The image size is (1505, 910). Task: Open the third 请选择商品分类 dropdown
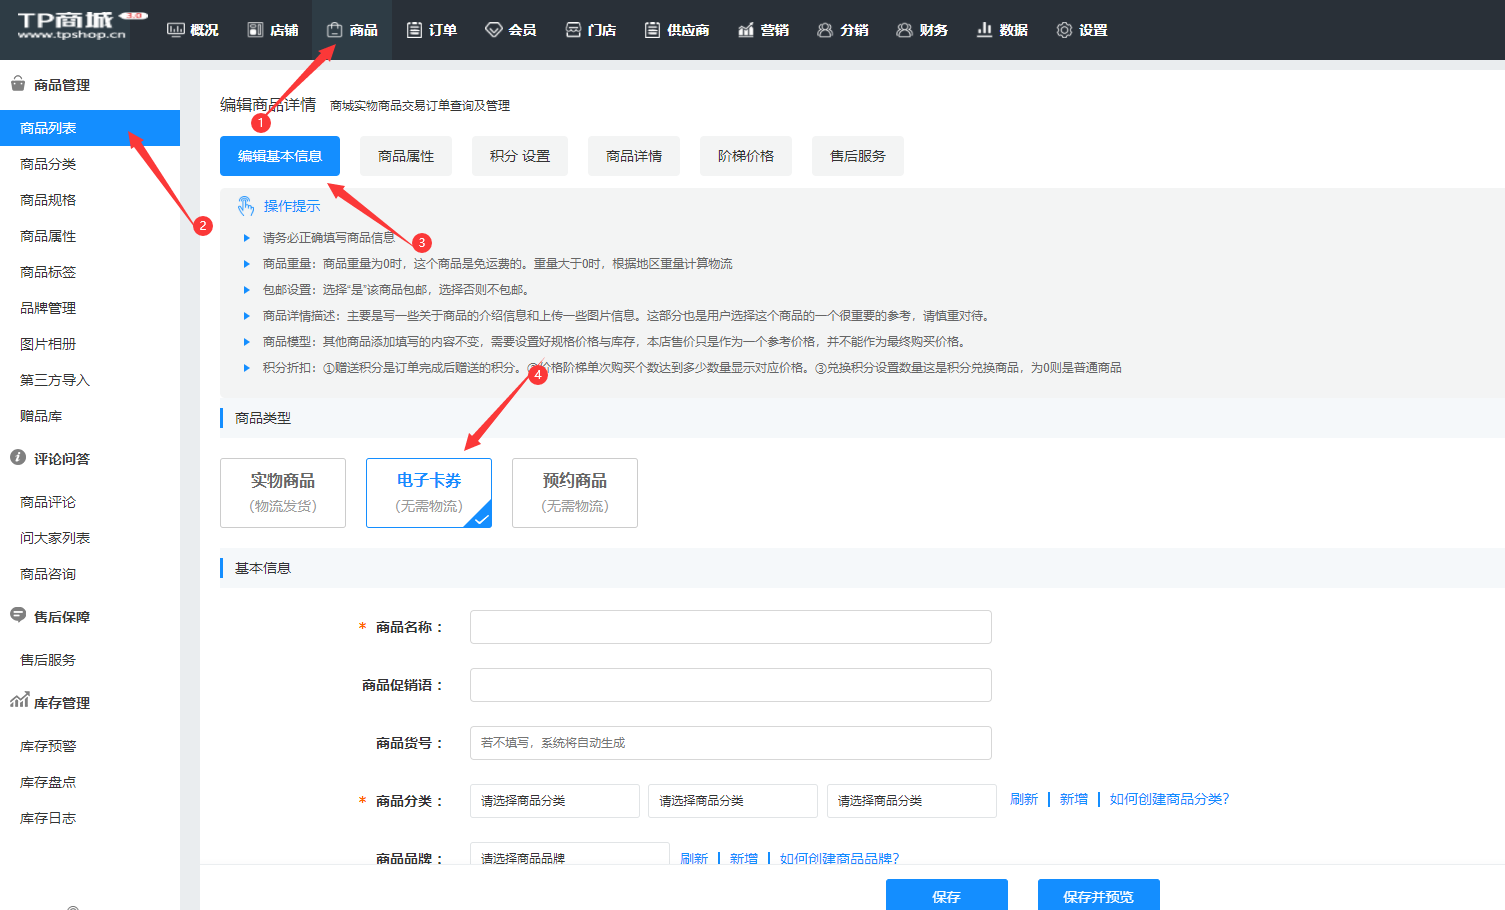(x=910, y=800)
